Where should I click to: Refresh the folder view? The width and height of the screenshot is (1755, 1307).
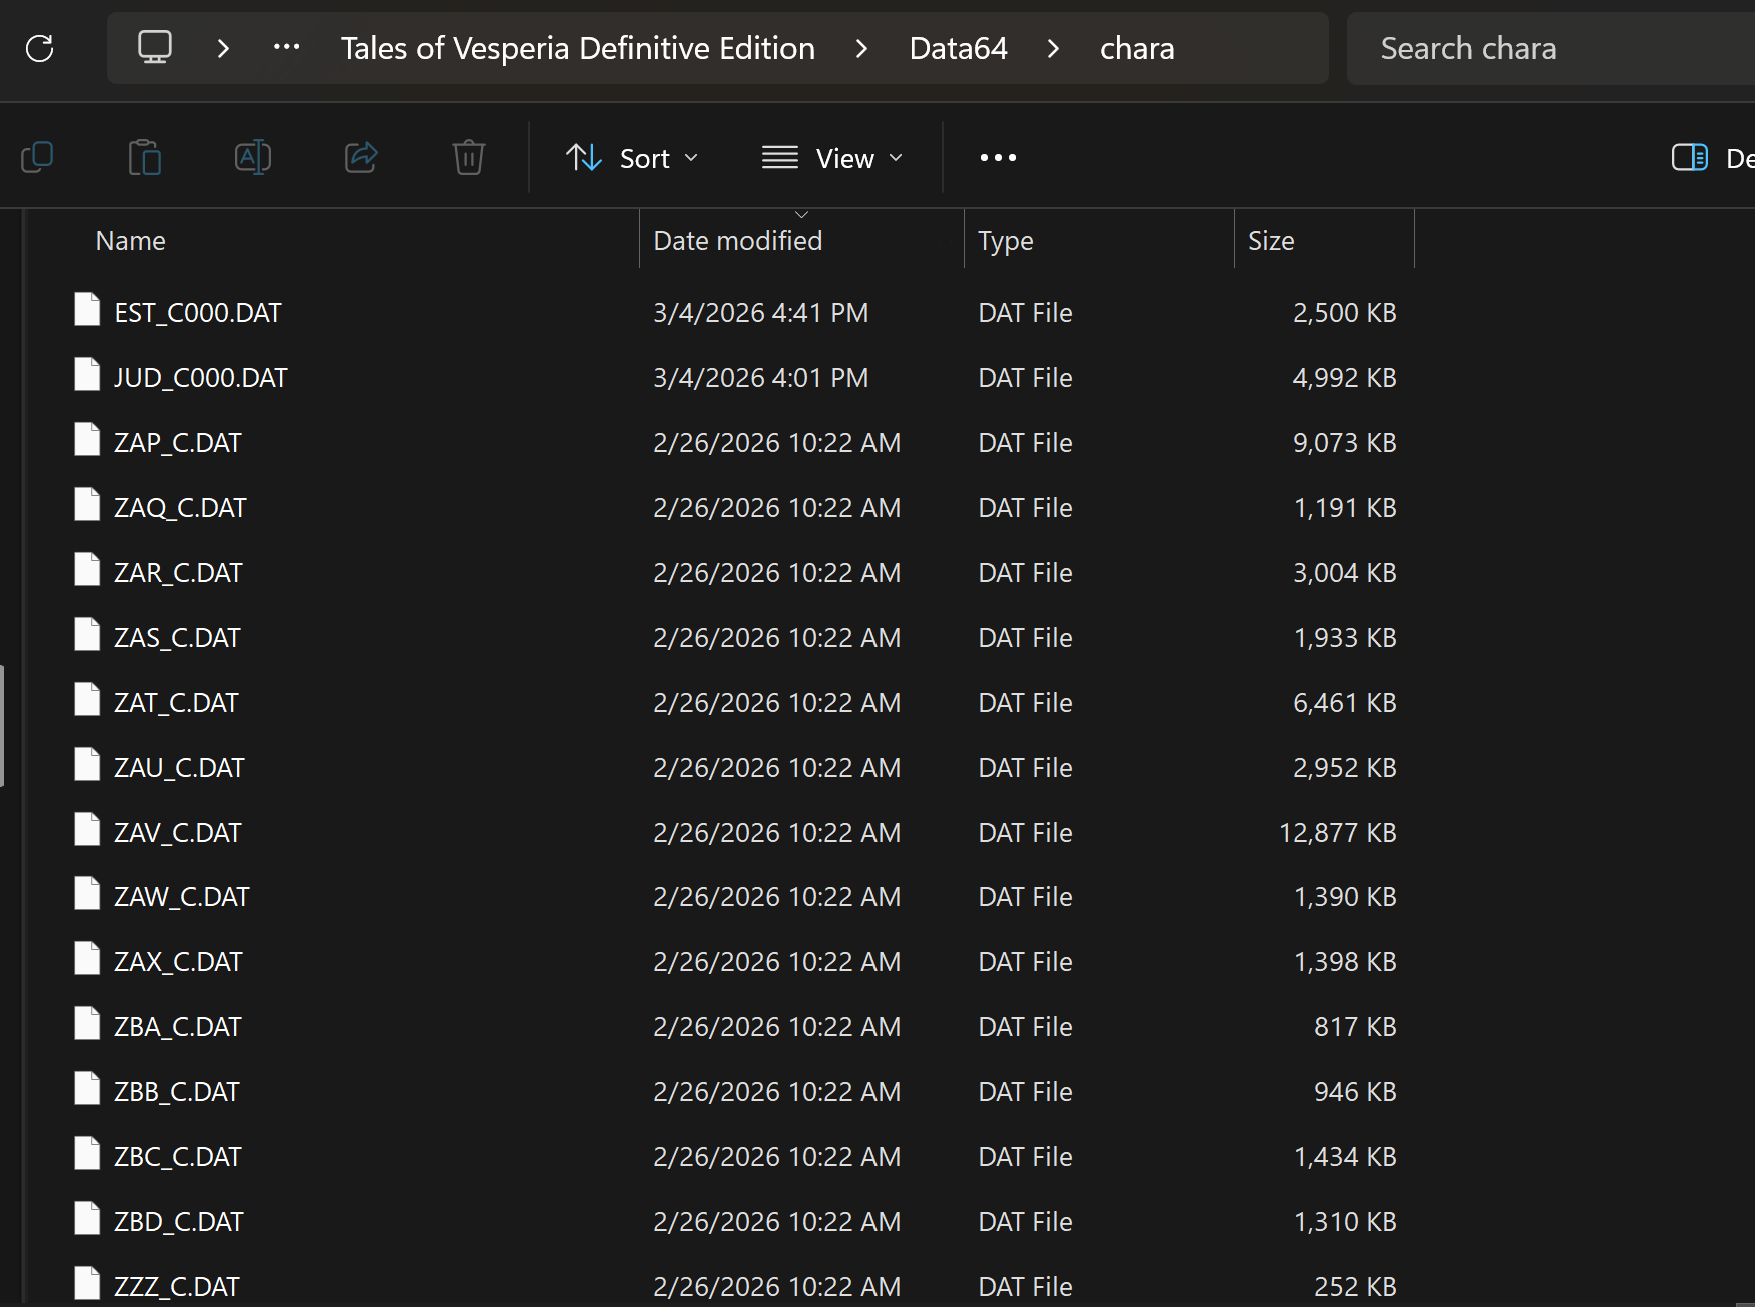pos(40,48)
